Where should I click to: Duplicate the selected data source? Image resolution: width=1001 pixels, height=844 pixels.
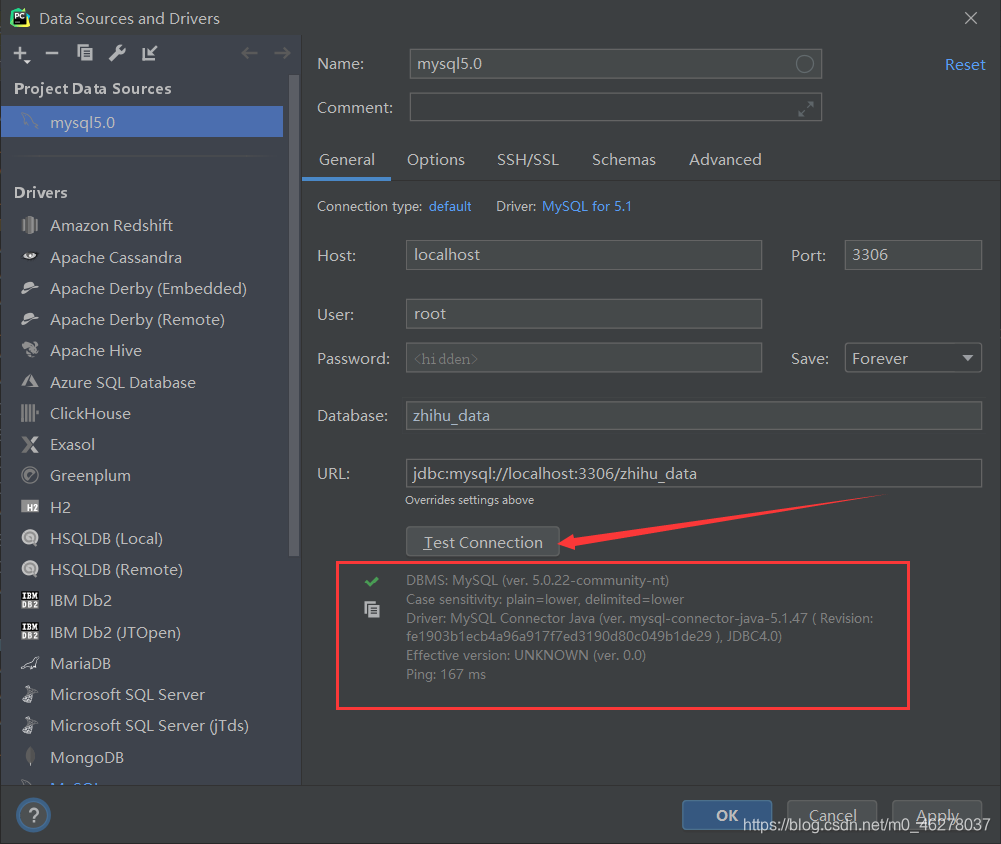pos(85,53)
